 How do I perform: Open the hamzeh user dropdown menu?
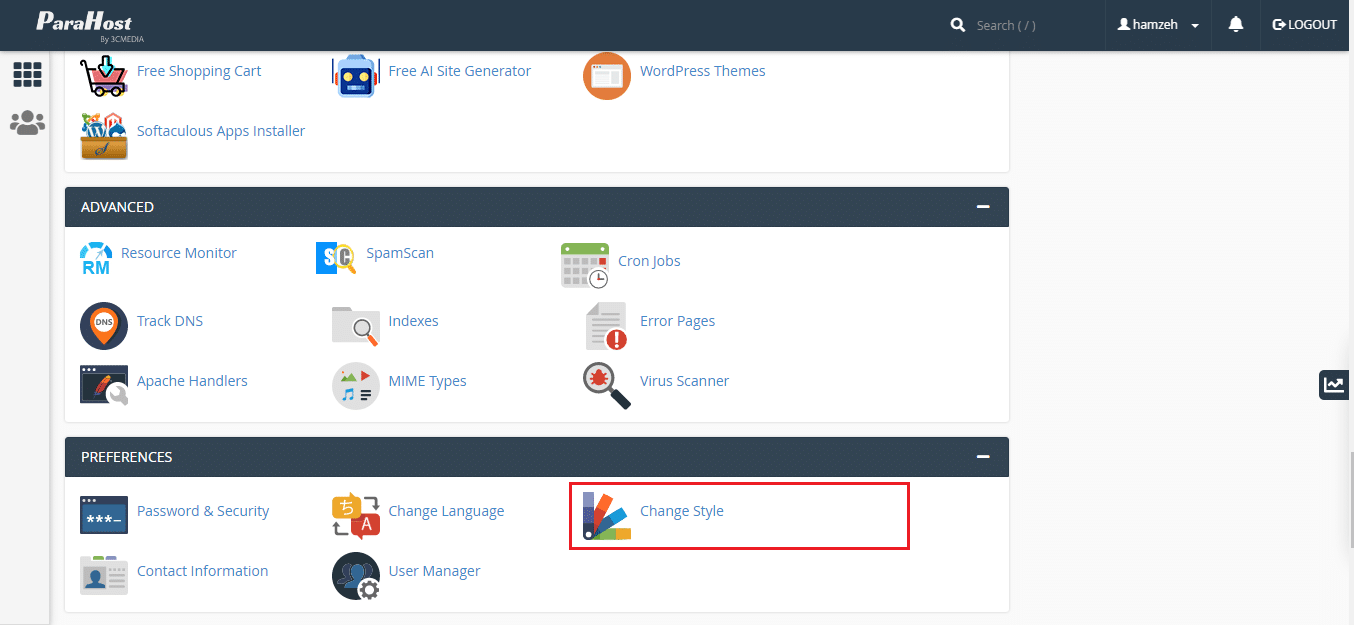(1159, 25)
